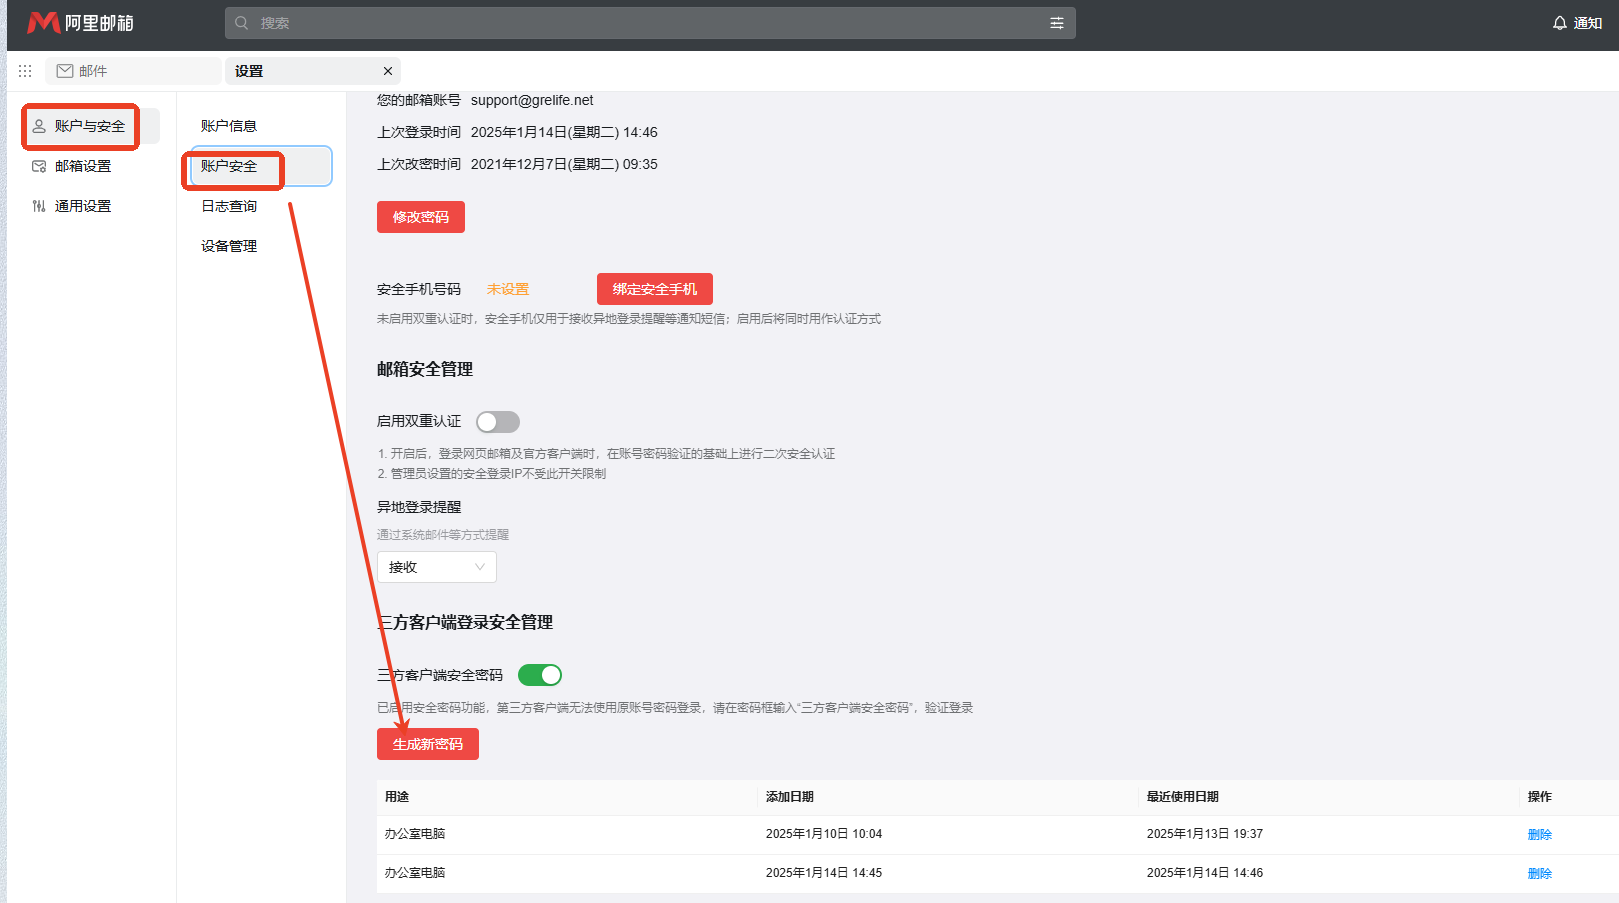The image size is (1619, 903).
Task: Click the envelope icon on the mail tab
Action: (65, 71)
